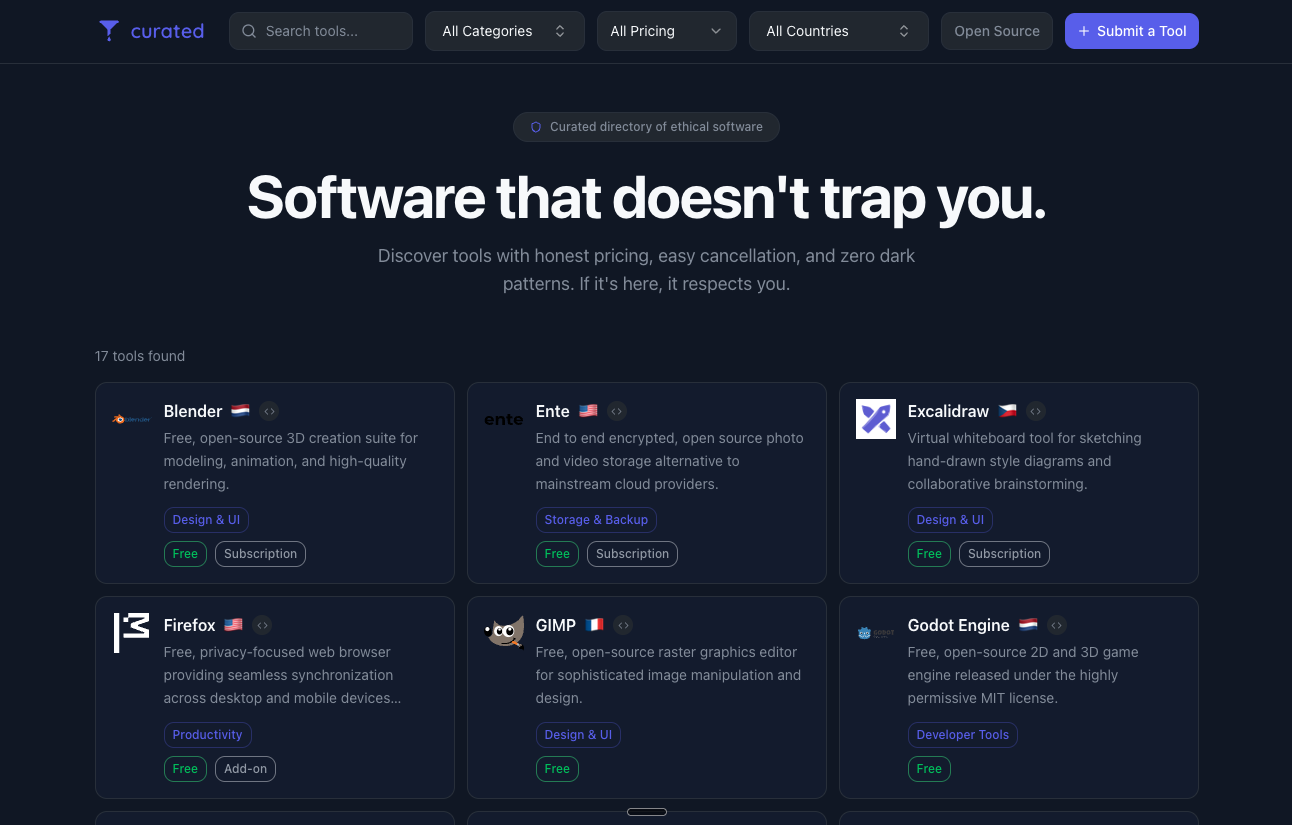Click the Ente logo icon

tap(503, 419)
